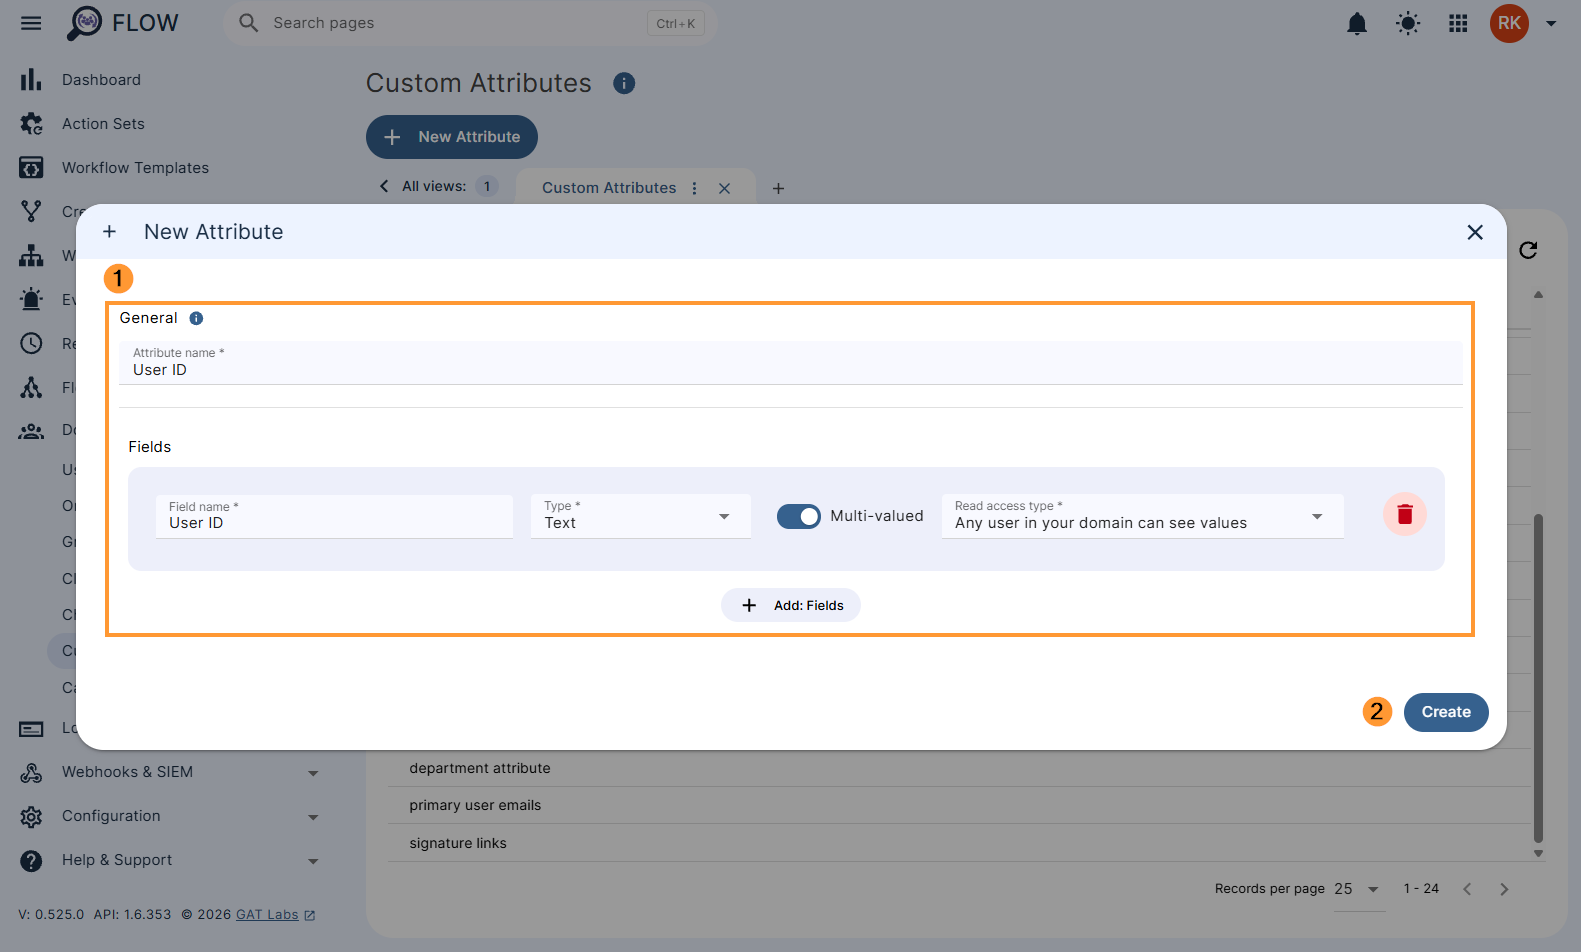Open the view options three-dot menu
The image size is (1581, 952).
click(694, 188)
